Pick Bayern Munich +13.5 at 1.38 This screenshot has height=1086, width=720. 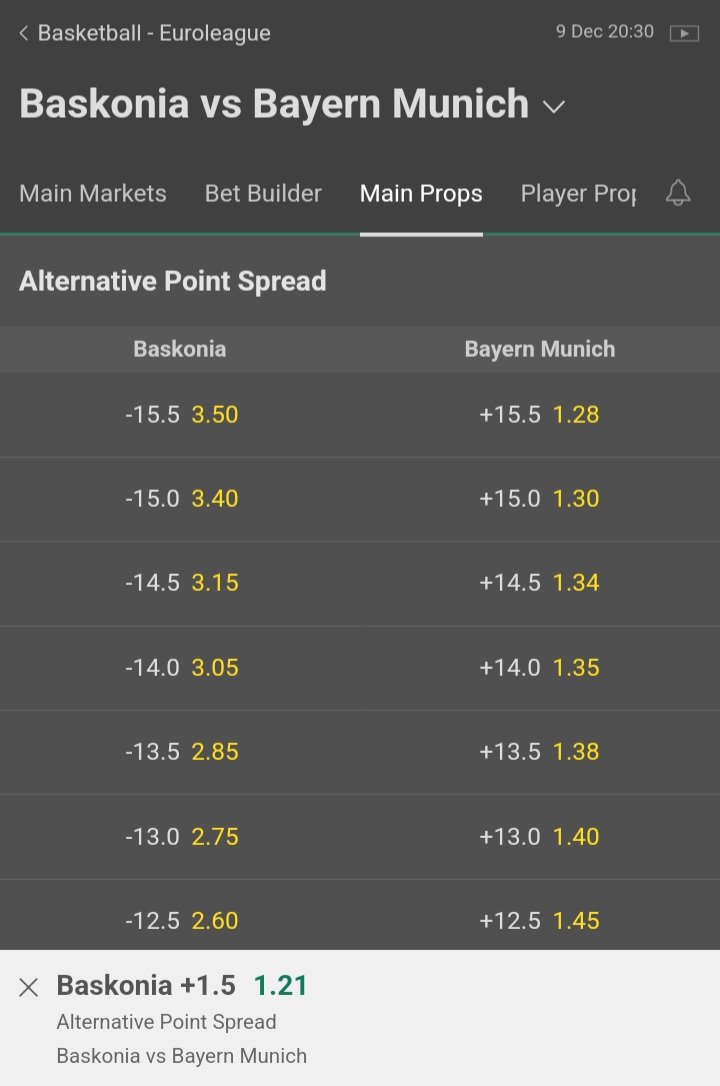(x=540, y=751)
